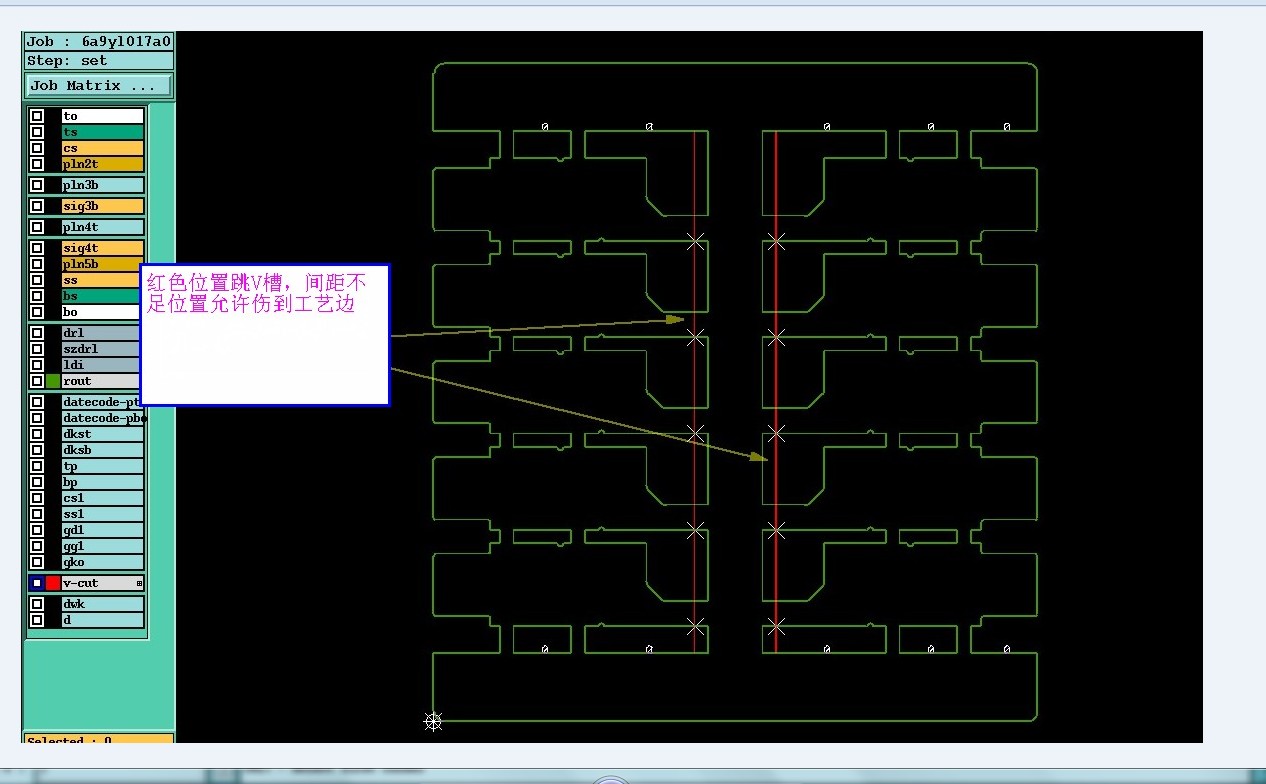Click the gg1 layer name
The height and width of the screenshot is (784, 1266).
coord(103,546)
